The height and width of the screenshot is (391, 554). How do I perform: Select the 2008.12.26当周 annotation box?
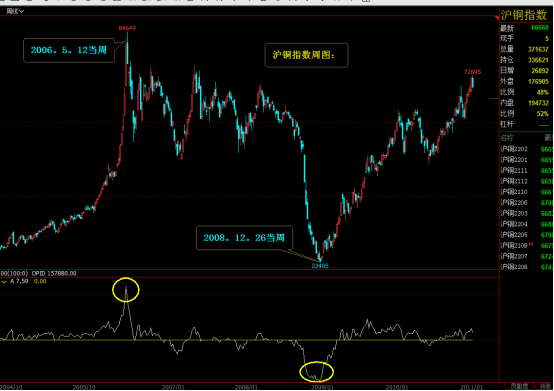click(x=244, y=238)
